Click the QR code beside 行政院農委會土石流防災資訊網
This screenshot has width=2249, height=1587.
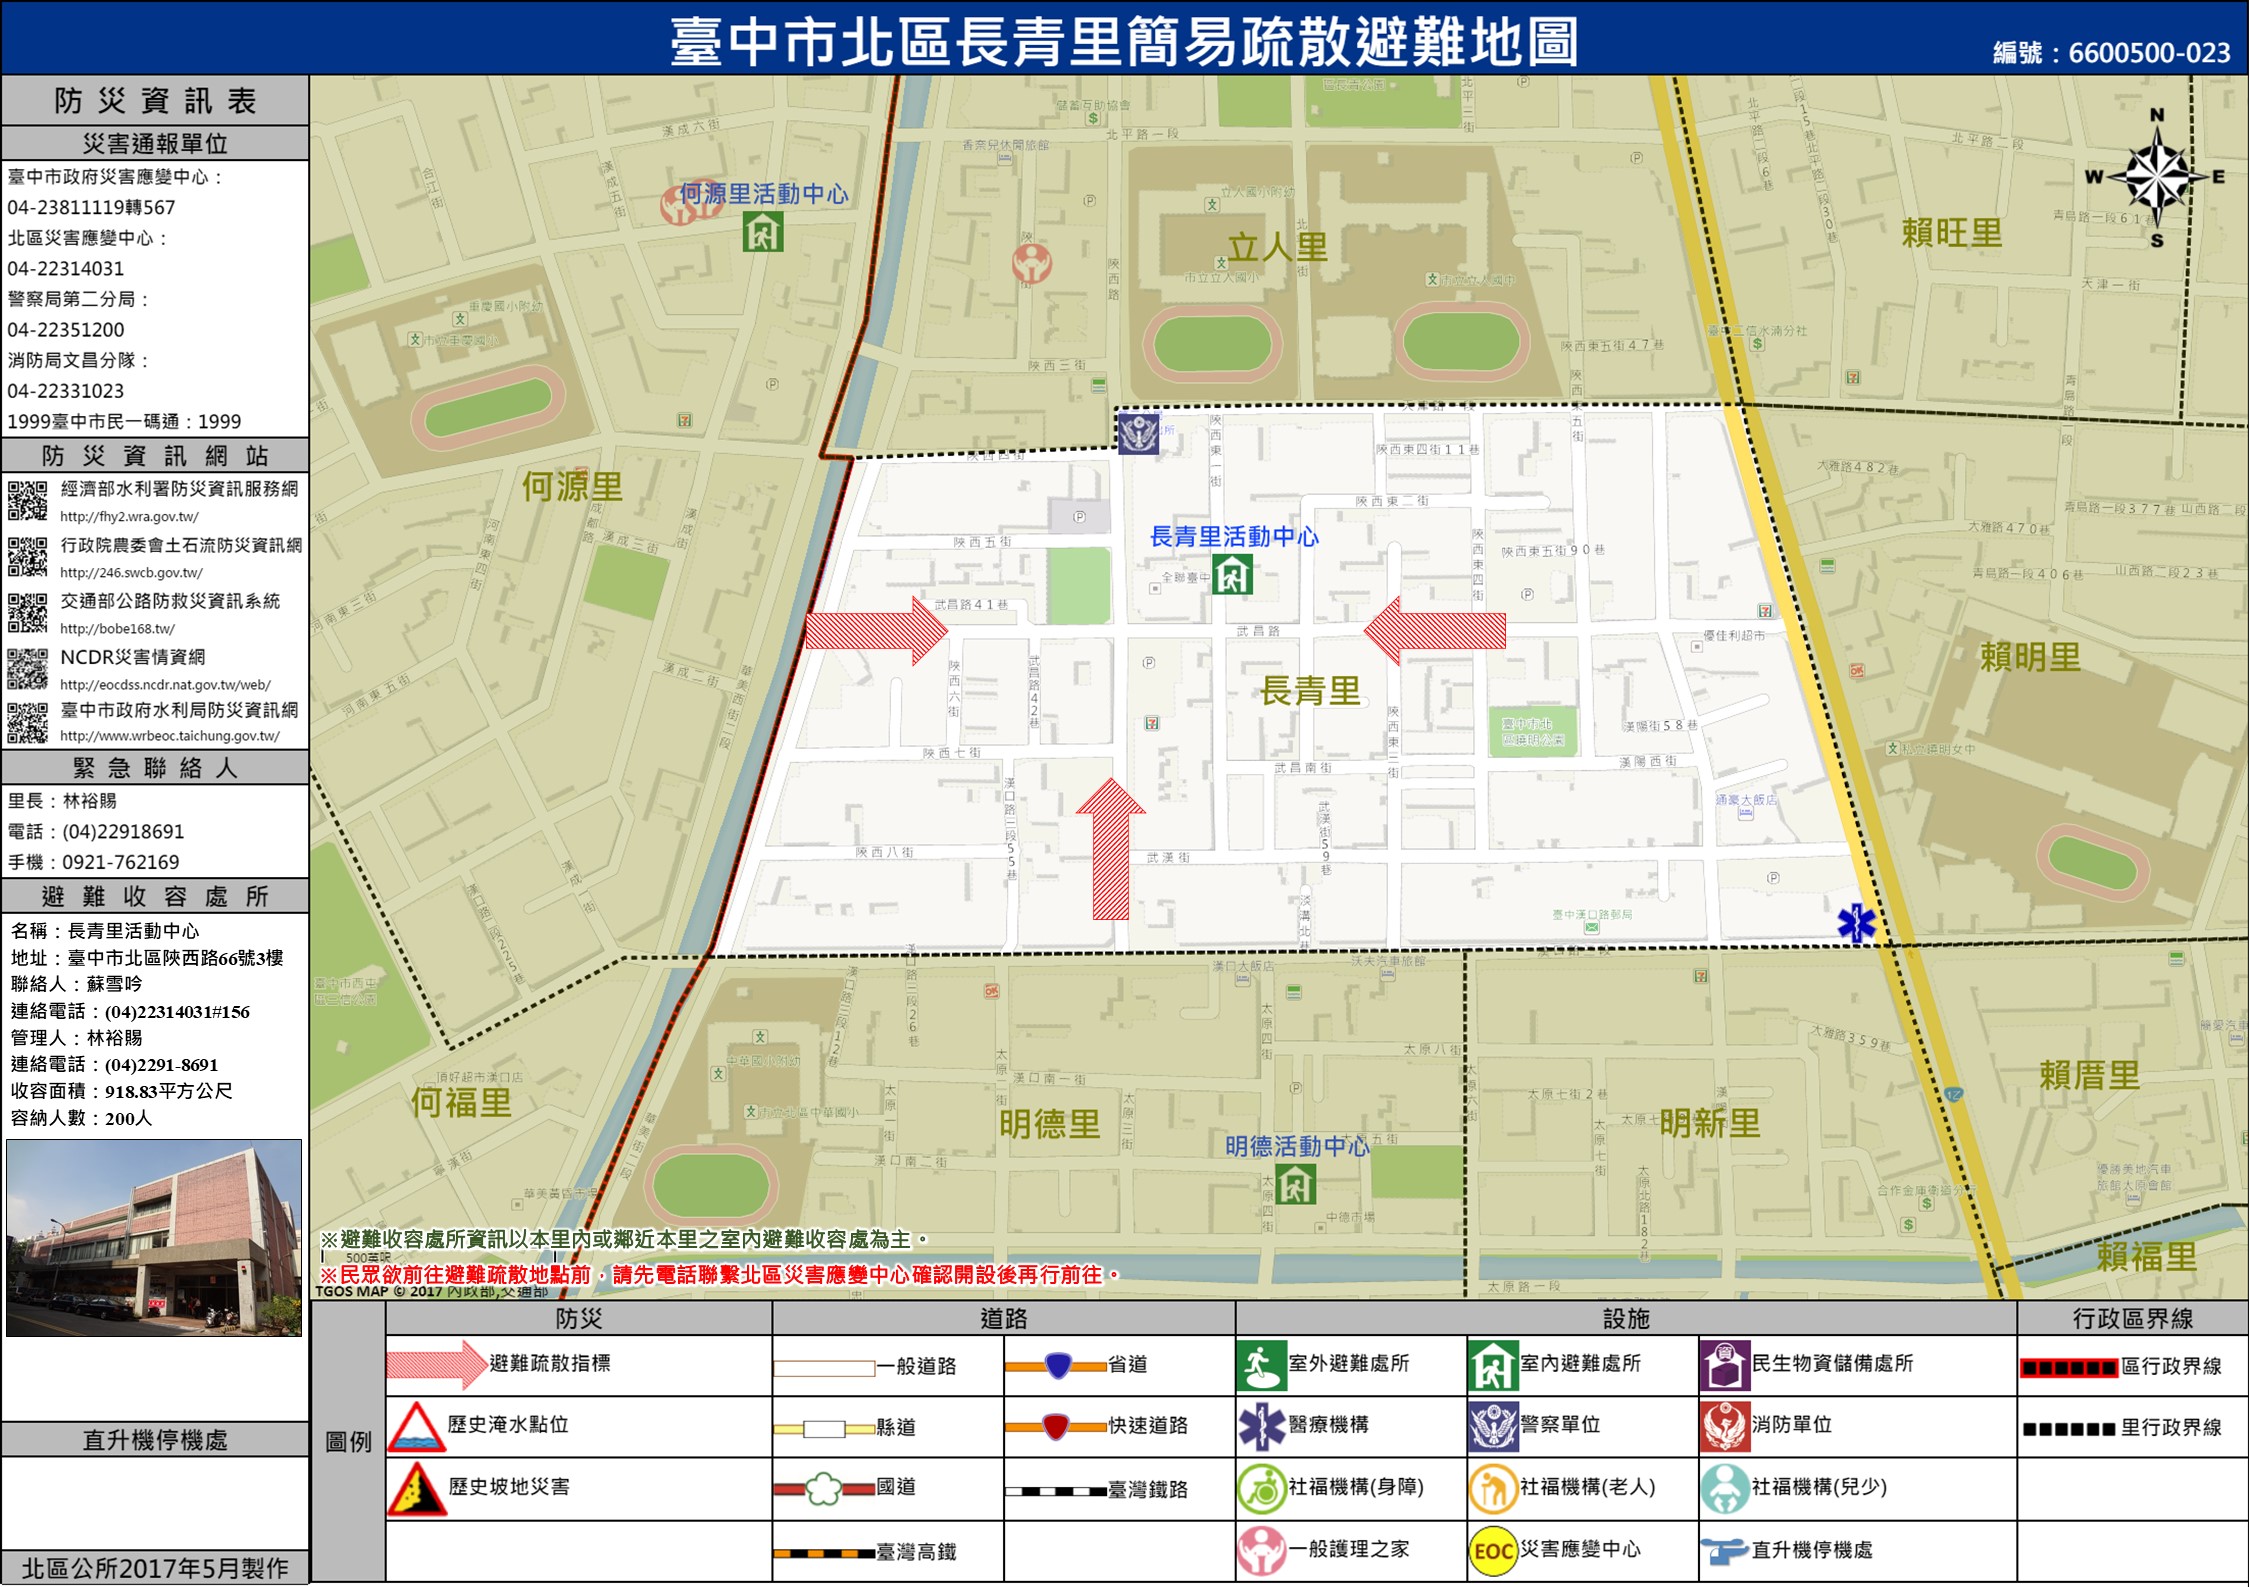27,556
